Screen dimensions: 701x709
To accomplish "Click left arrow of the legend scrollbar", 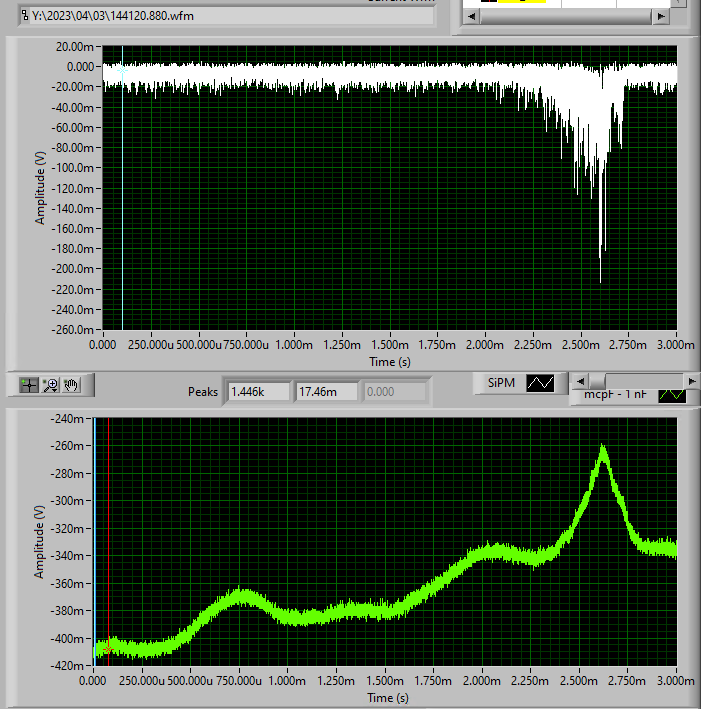I will pos(581,382).
